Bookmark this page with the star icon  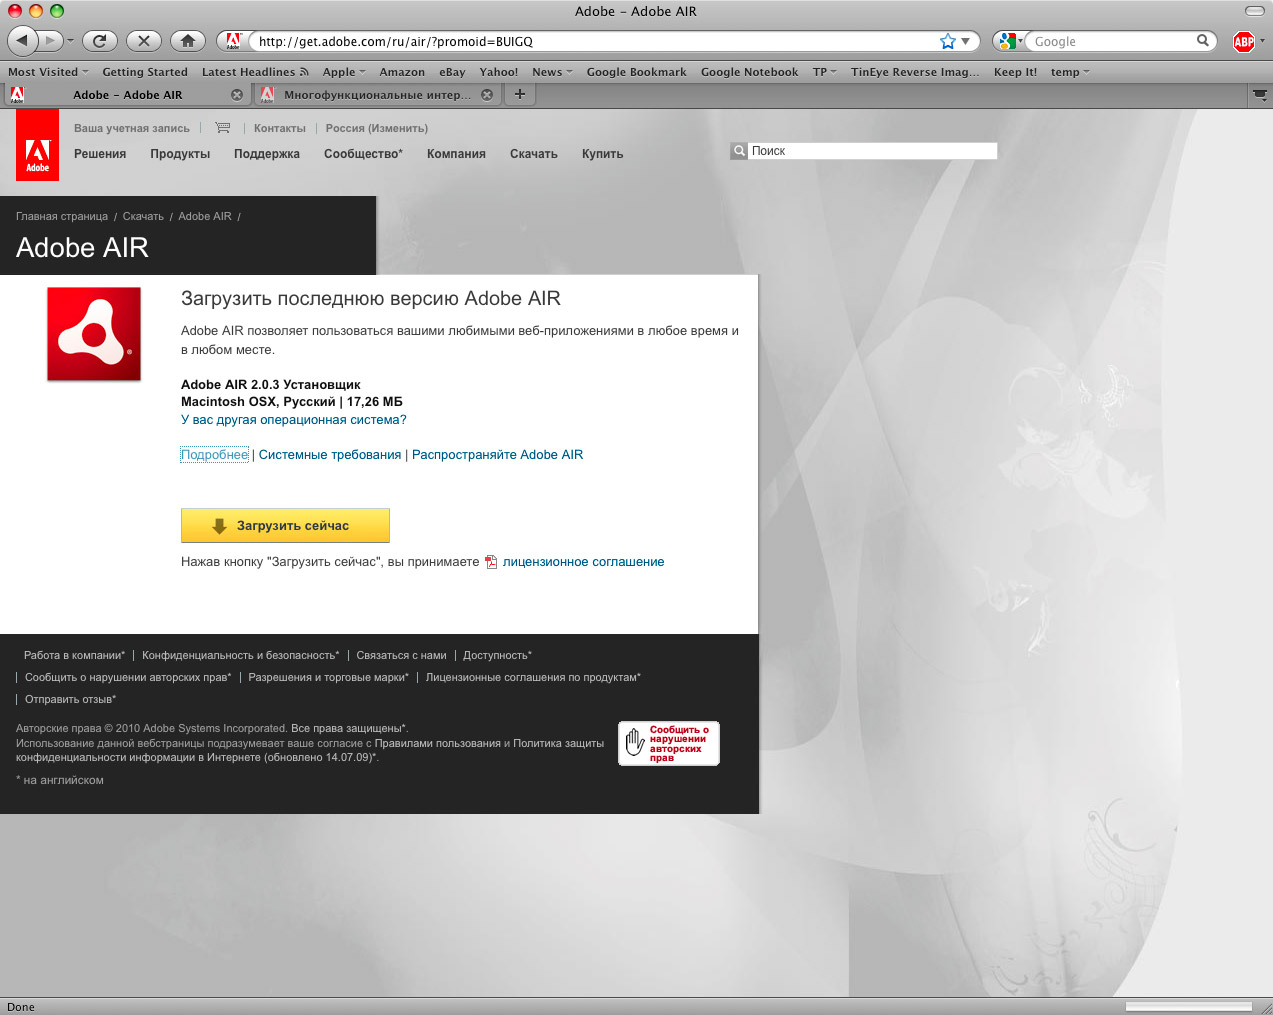[948, 41]
